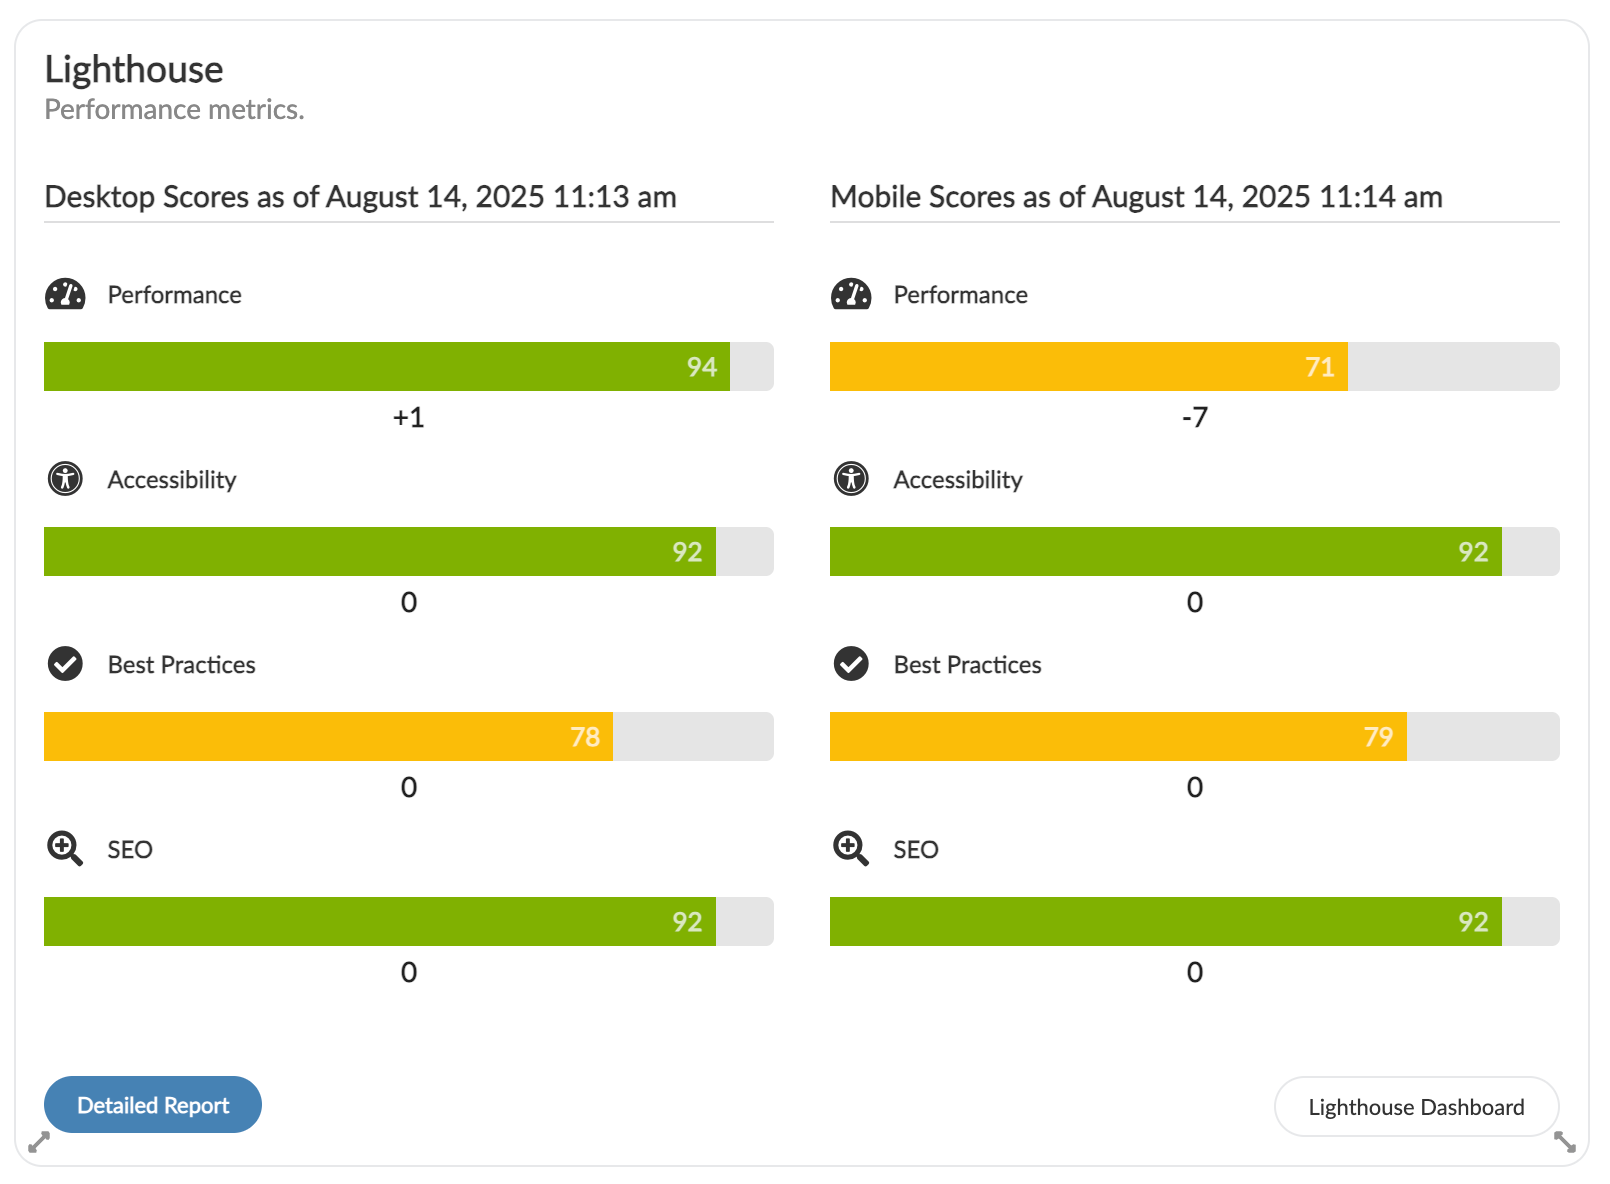The image size is (1610, 1184).
Task: Click the mobile Accessibility person icon
Action: point(851,479)
